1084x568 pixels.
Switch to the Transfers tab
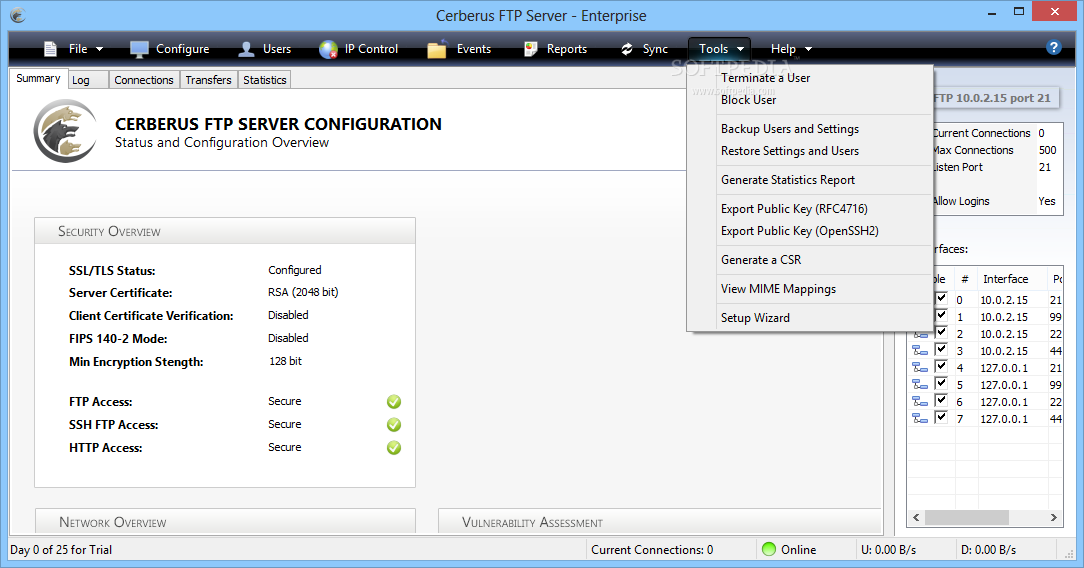(208, 80)
